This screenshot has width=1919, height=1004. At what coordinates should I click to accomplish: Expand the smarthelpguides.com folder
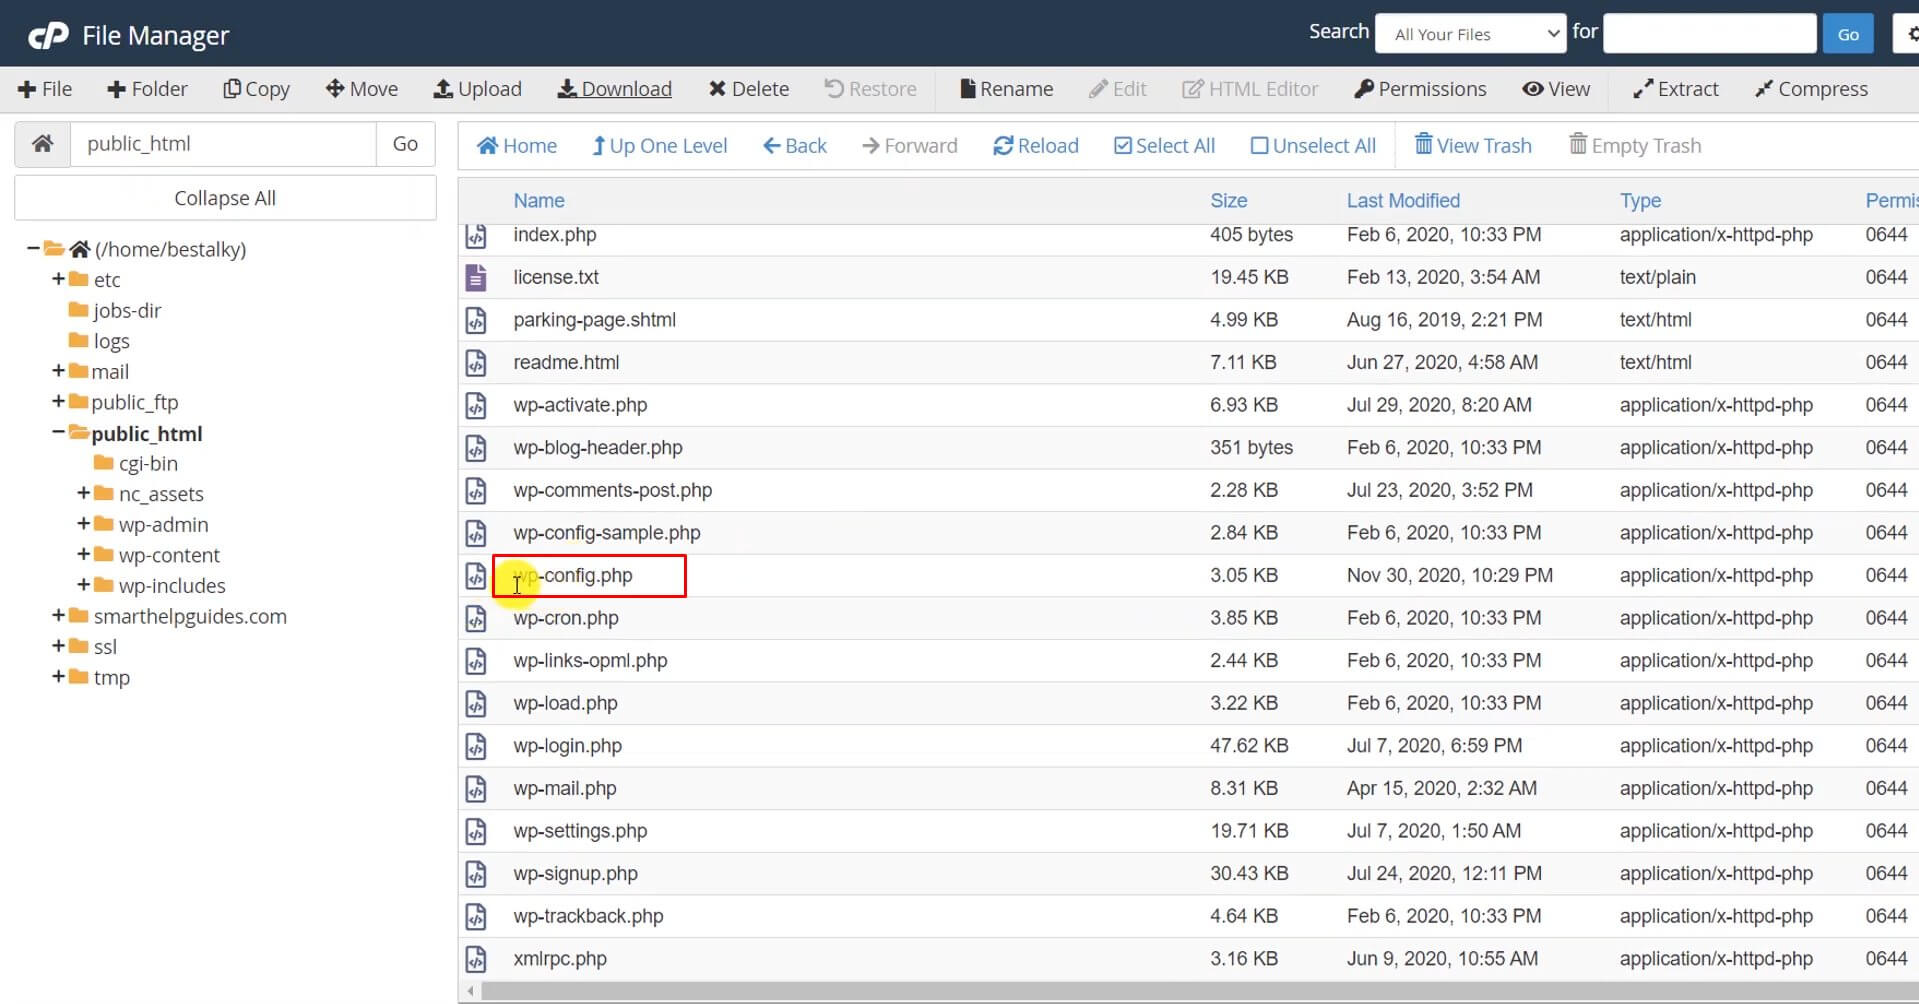coord(58,616)
